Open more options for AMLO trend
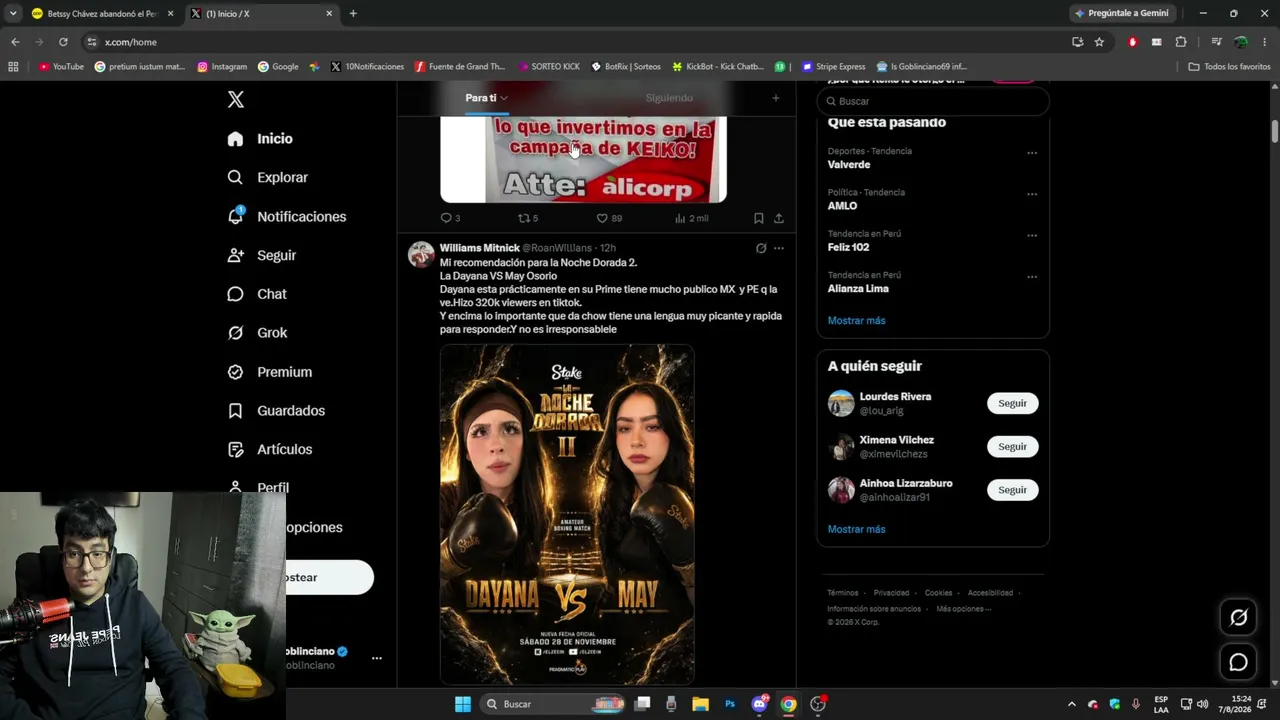 (x=1032, y=194)
